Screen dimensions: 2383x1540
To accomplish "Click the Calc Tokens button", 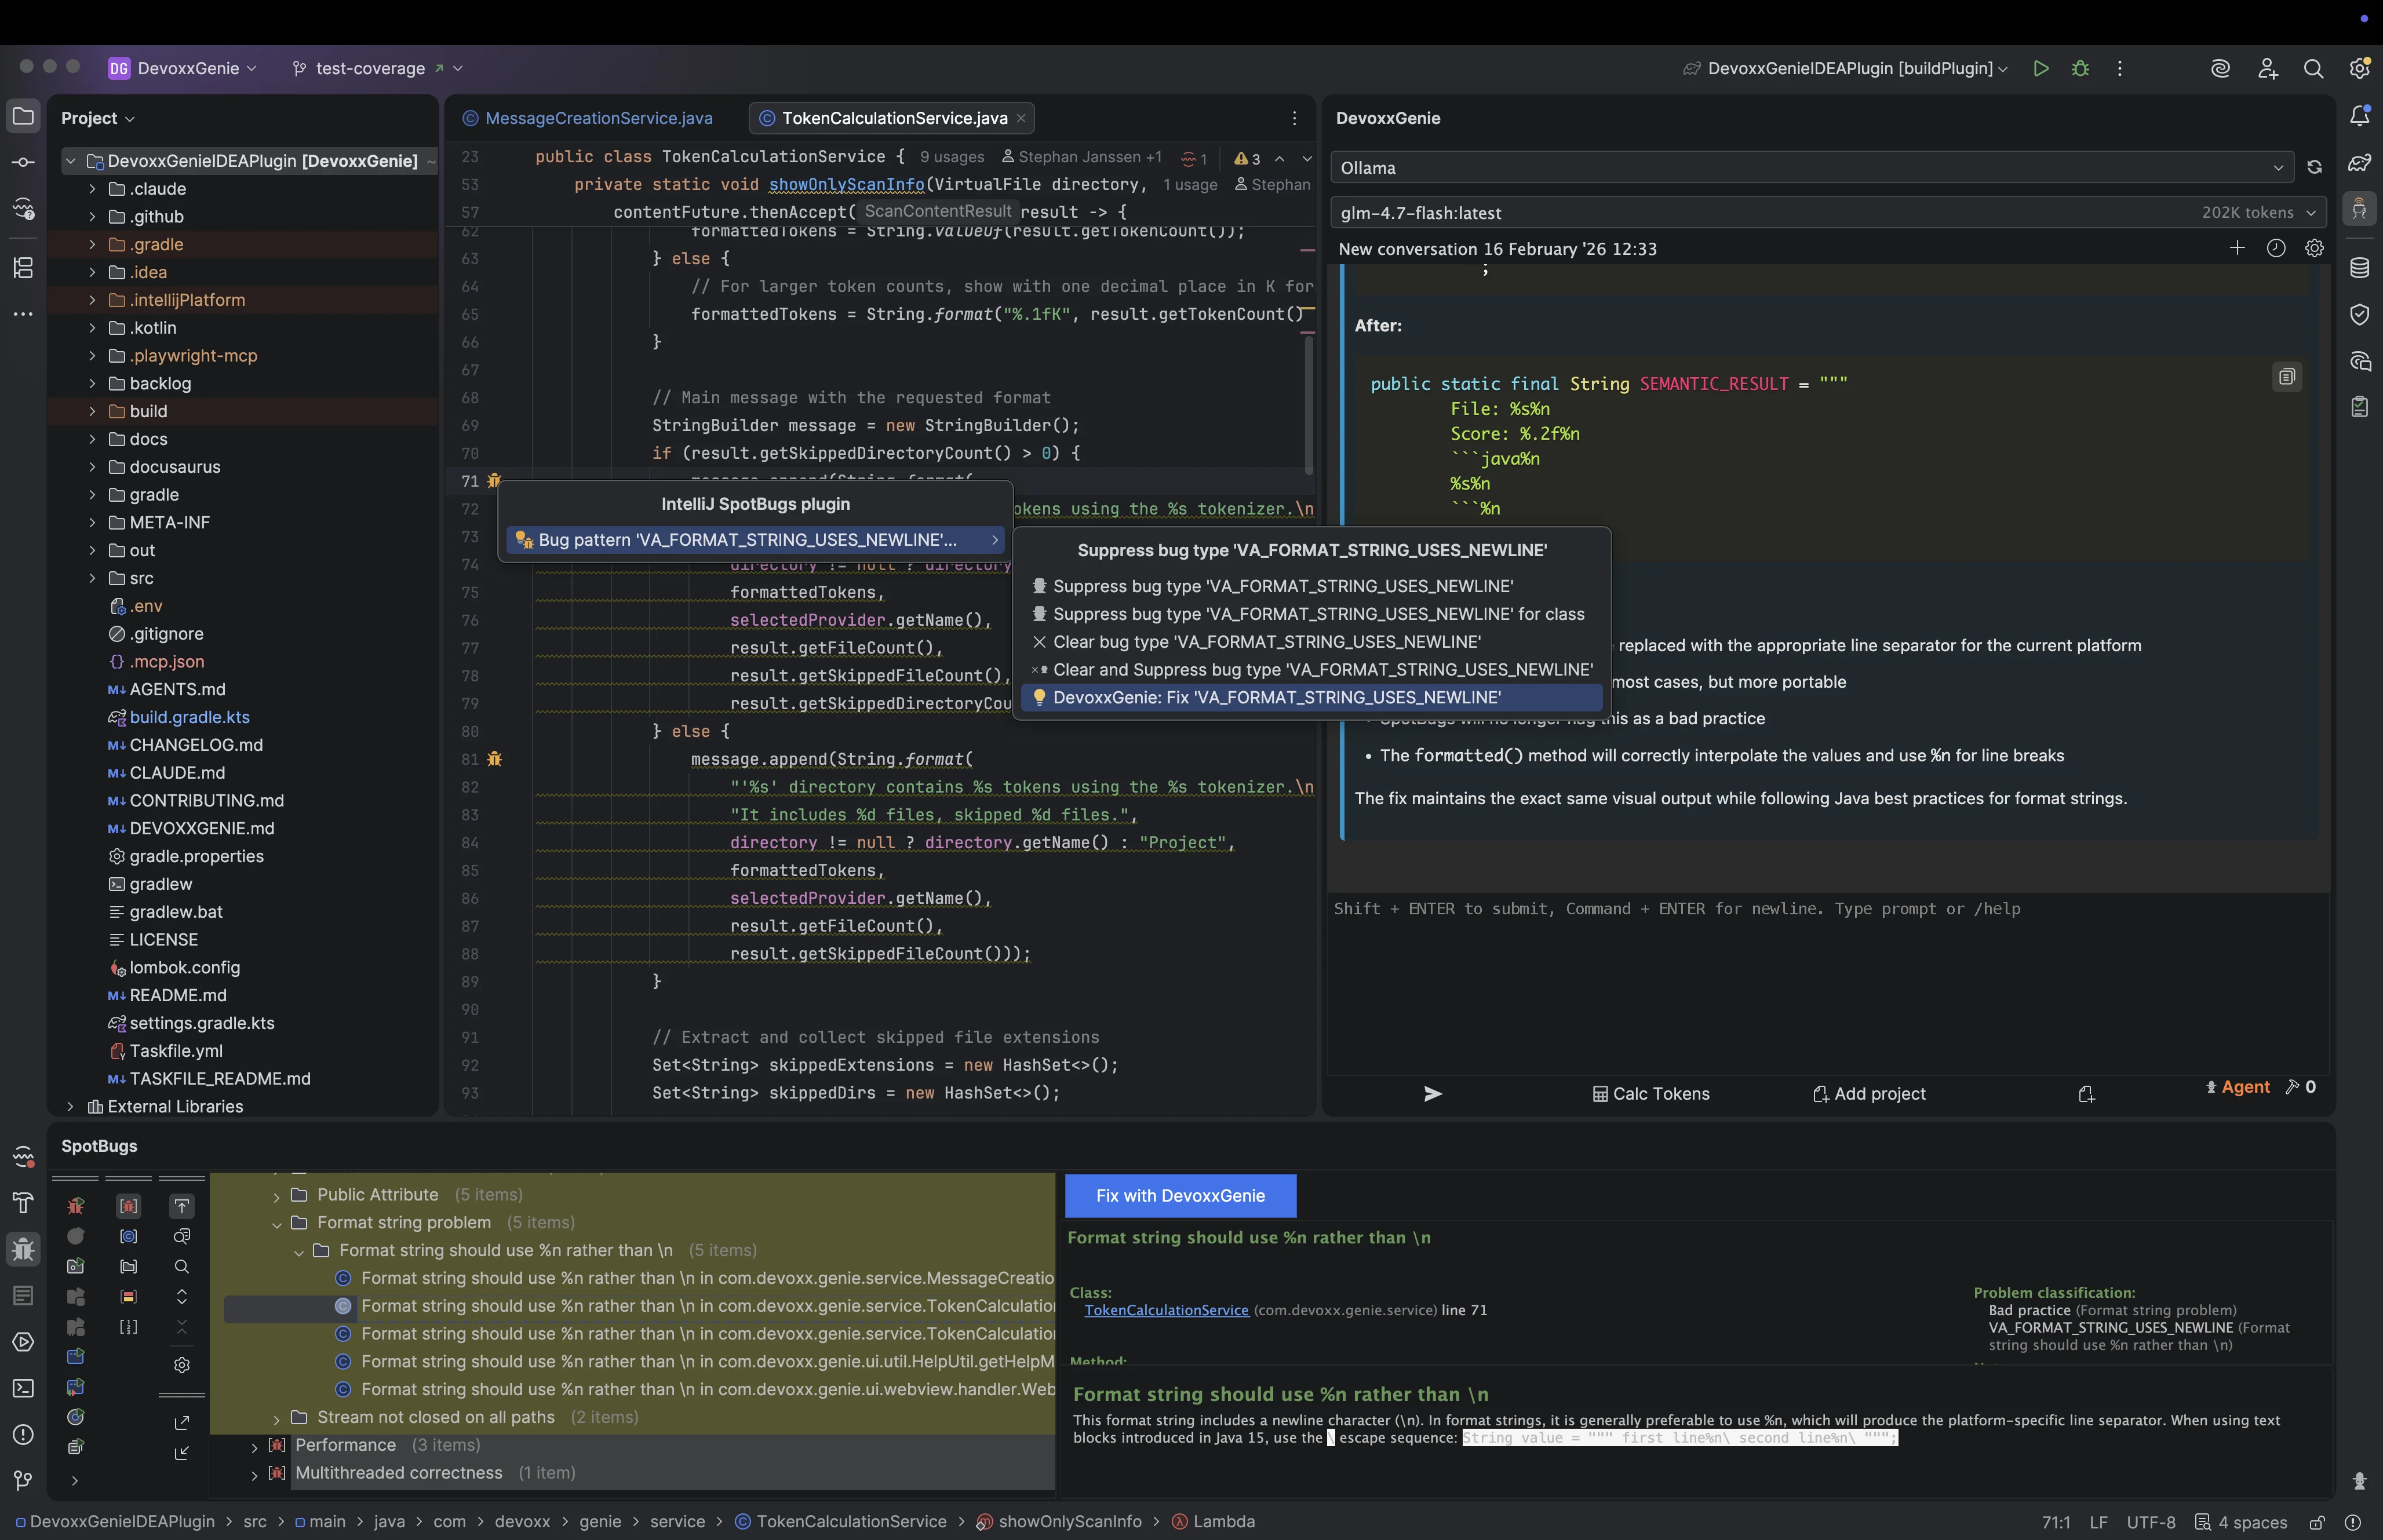I will tap(1651, 1093).
